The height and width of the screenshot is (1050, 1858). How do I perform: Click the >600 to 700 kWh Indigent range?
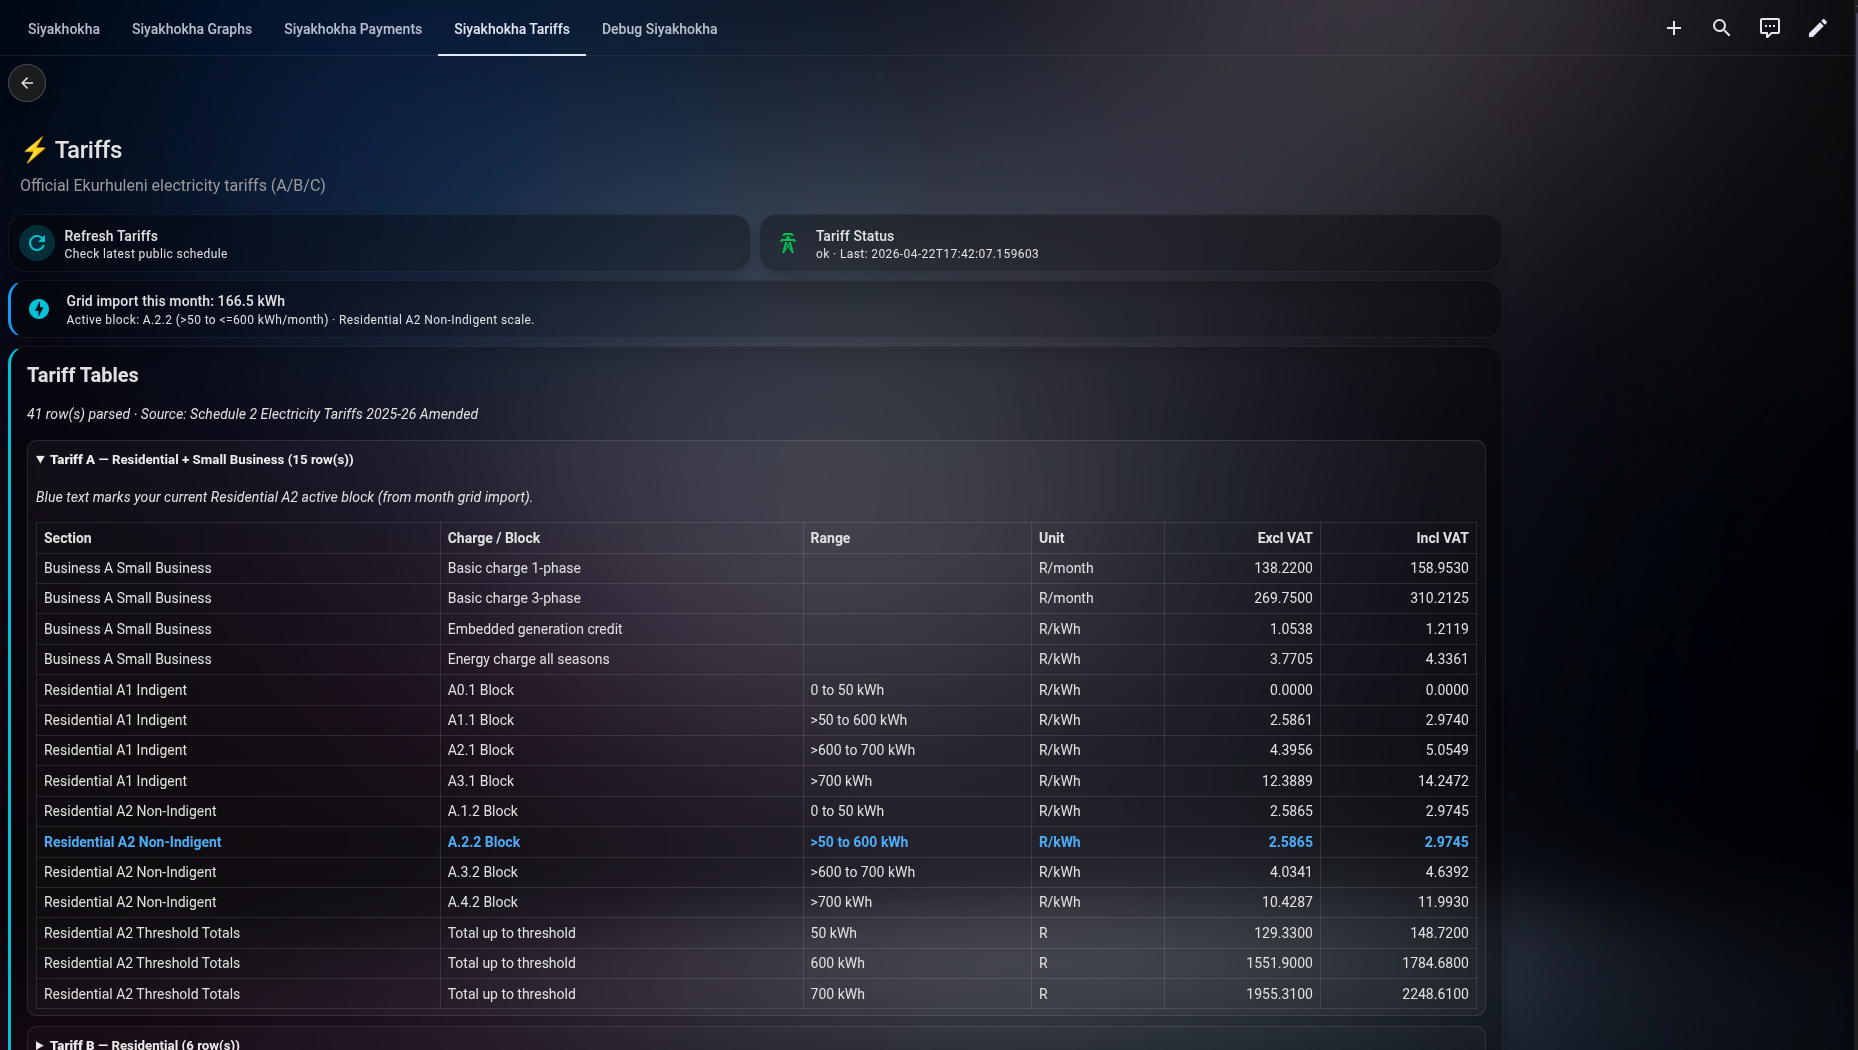coord(862,750)
